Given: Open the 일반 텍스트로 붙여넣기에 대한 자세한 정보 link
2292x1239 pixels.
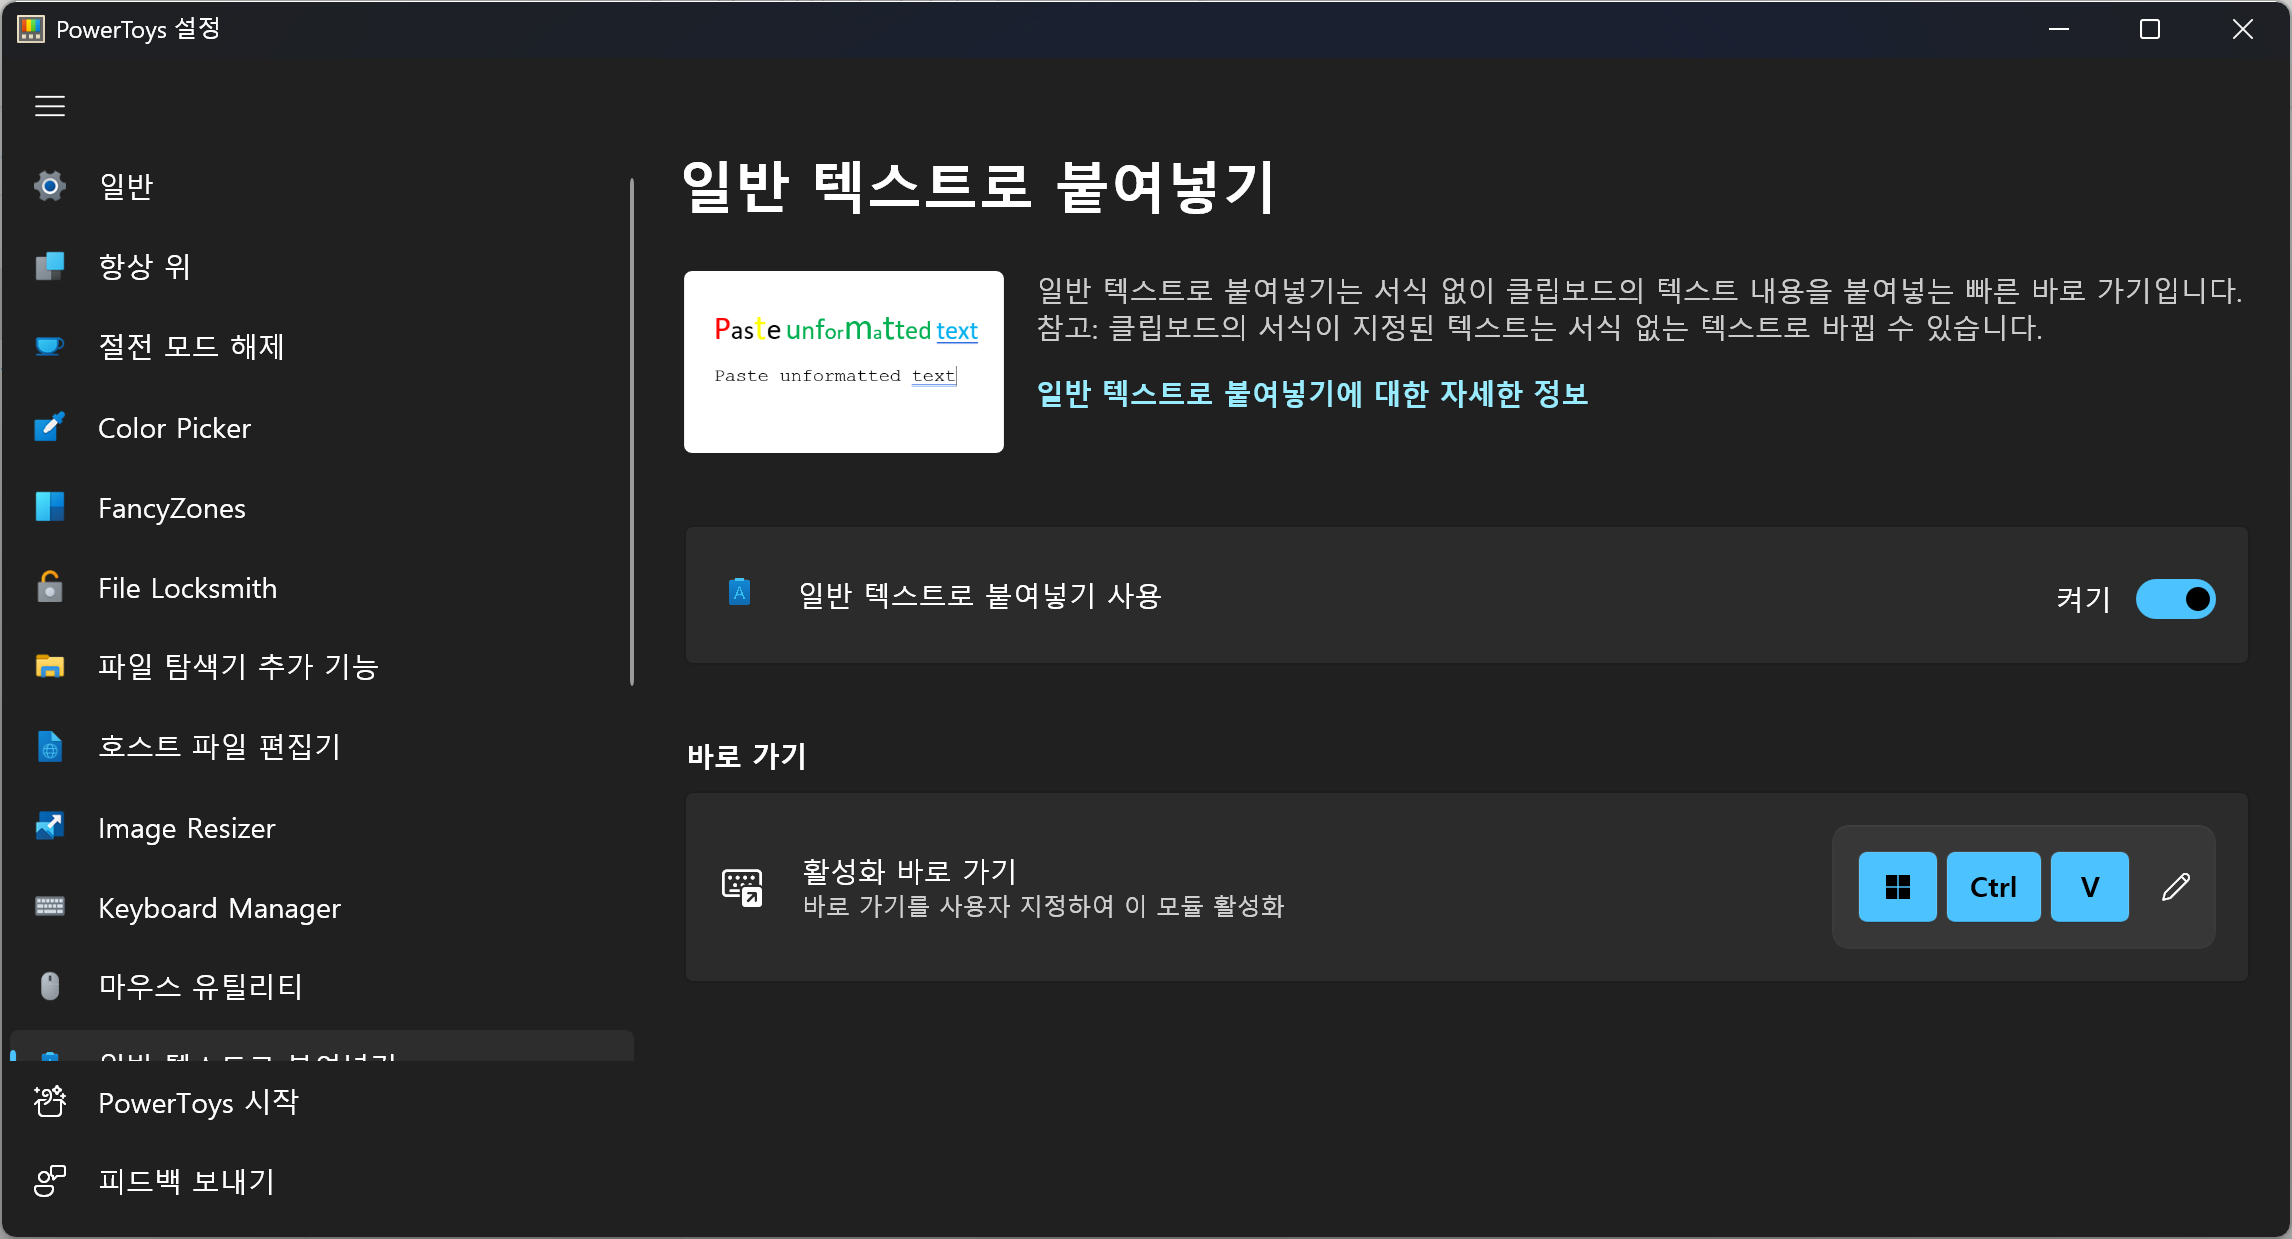Looking at the screenshot, I should tap(1312, 394).
